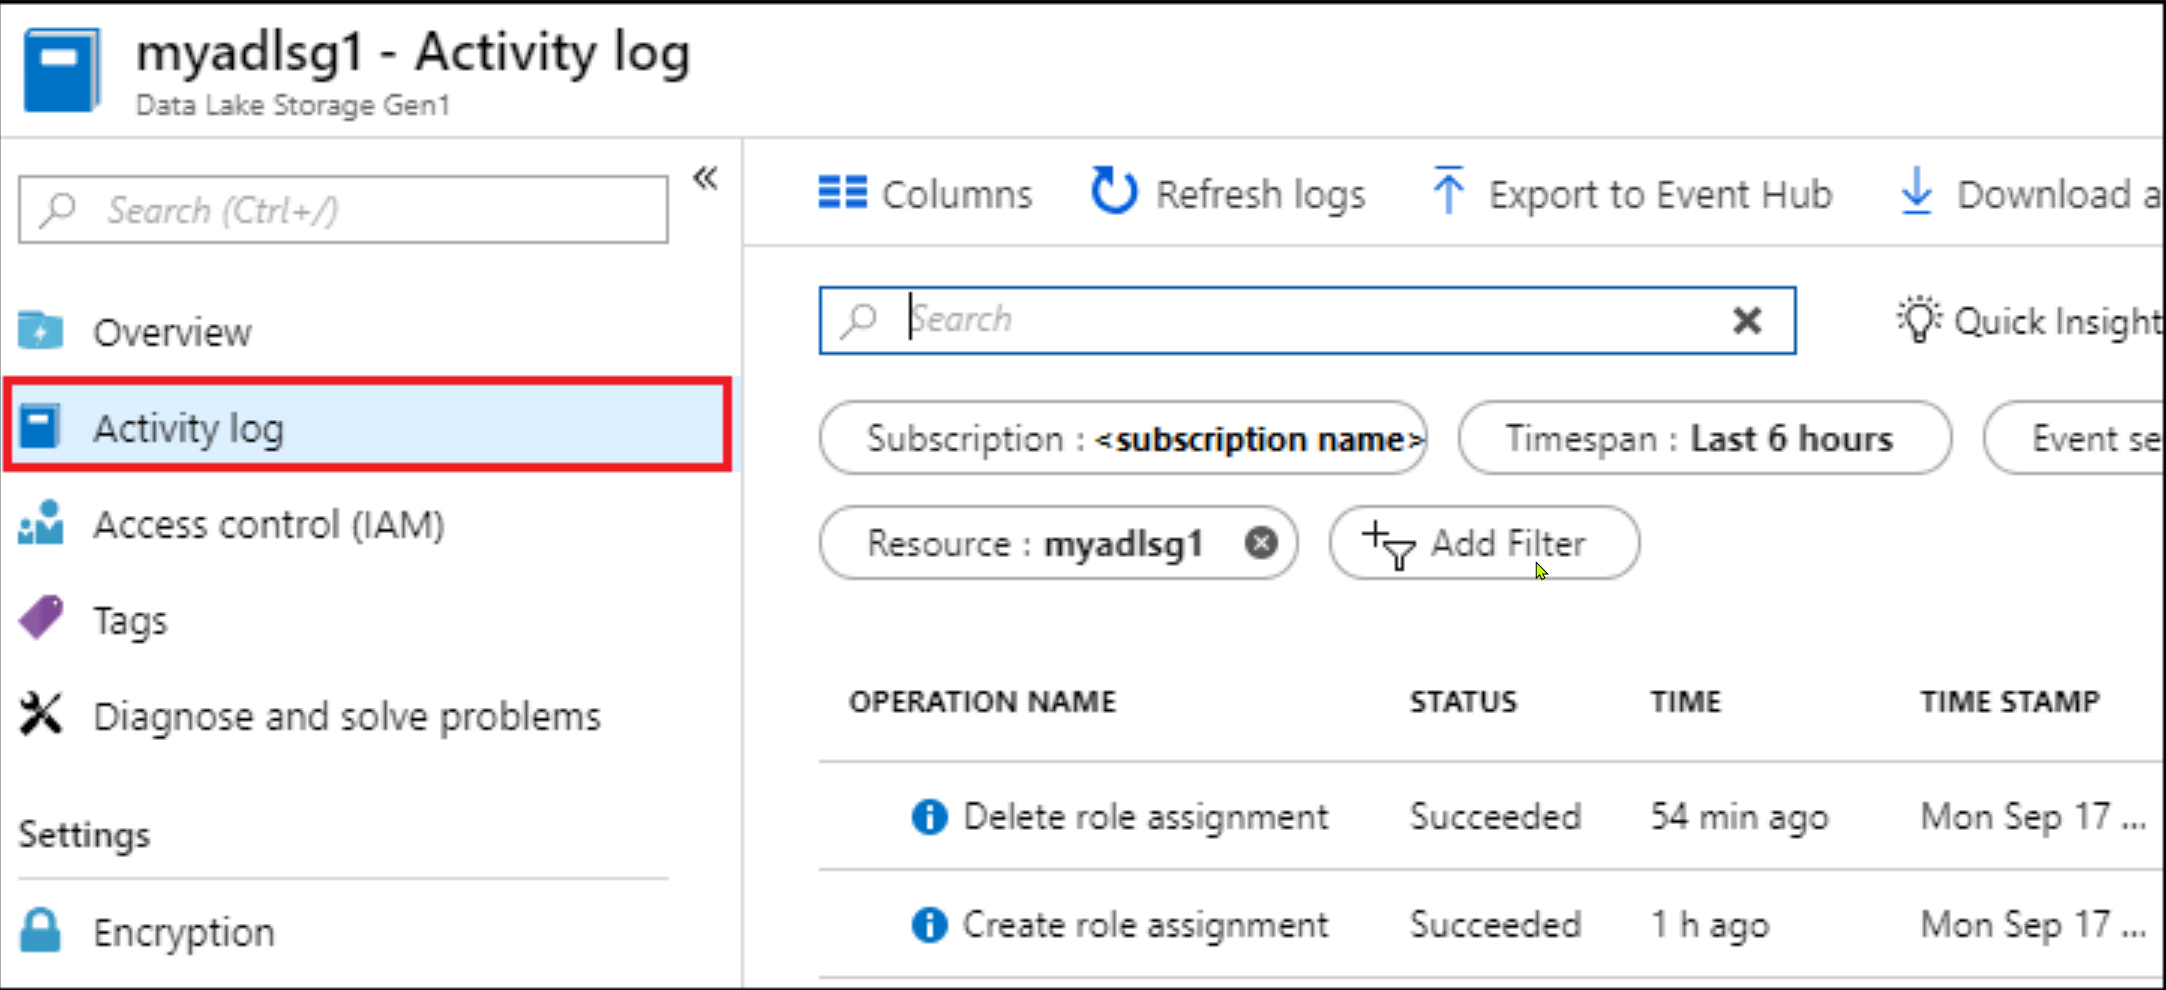Select Activity log in the sidebar

[188, 427]
